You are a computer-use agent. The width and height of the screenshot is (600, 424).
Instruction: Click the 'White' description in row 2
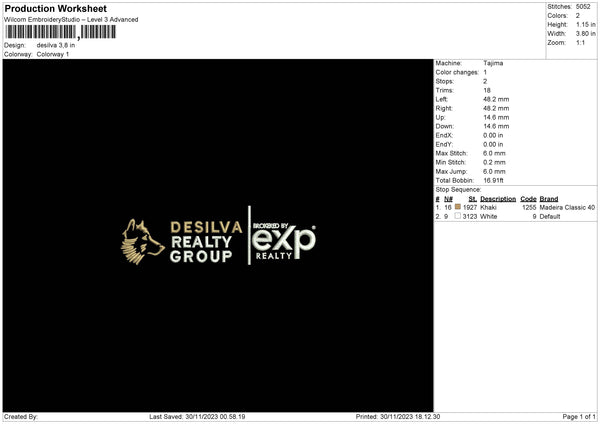pyautogui.click(x=489, y=217)
